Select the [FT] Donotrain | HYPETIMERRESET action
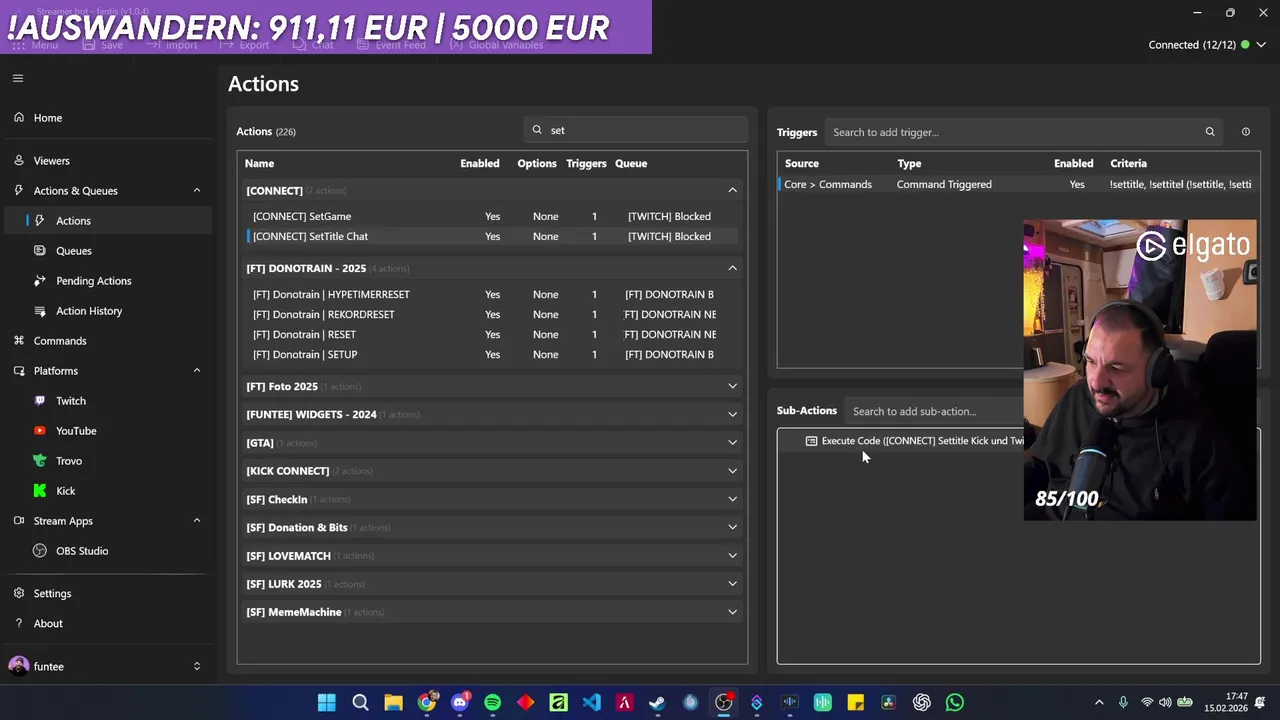The width and height of the screenshot is (1280, 720). coord(492,294)
